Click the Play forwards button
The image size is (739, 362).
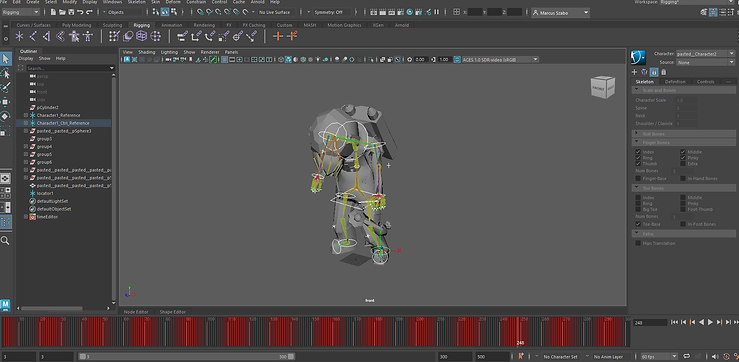point(710,322)
